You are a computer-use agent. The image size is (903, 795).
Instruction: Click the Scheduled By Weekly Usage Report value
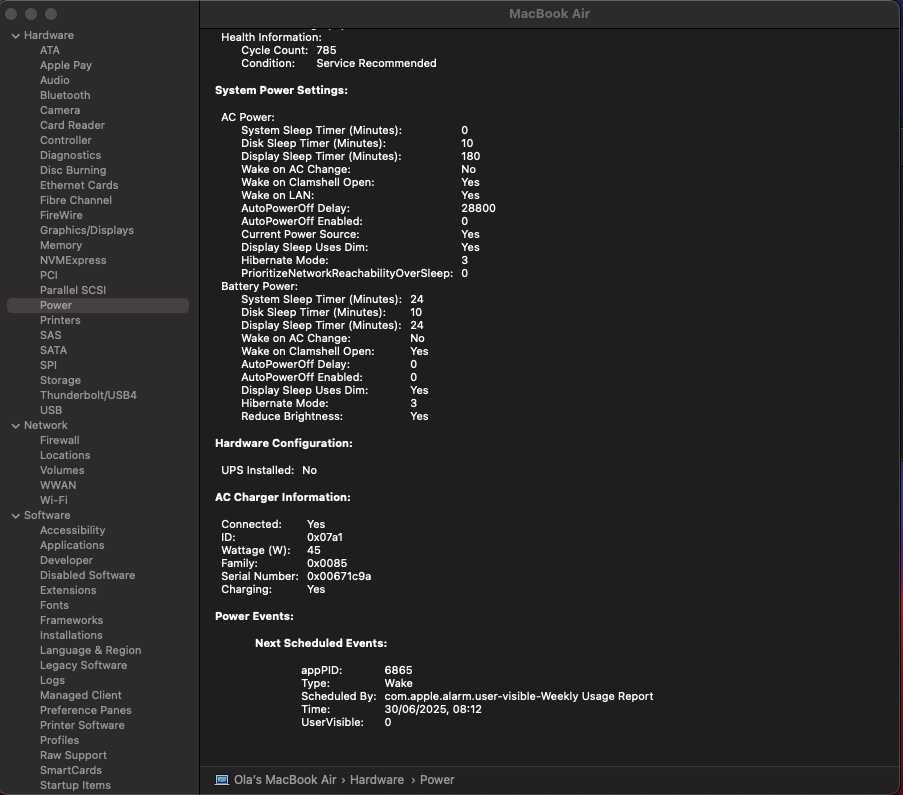coord(519,696)
